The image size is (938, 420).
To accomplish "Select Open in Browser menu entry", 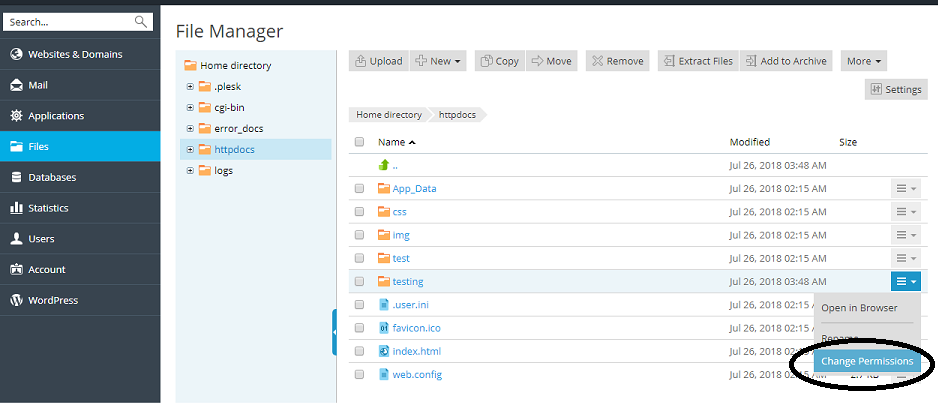I will pos(859,308).
